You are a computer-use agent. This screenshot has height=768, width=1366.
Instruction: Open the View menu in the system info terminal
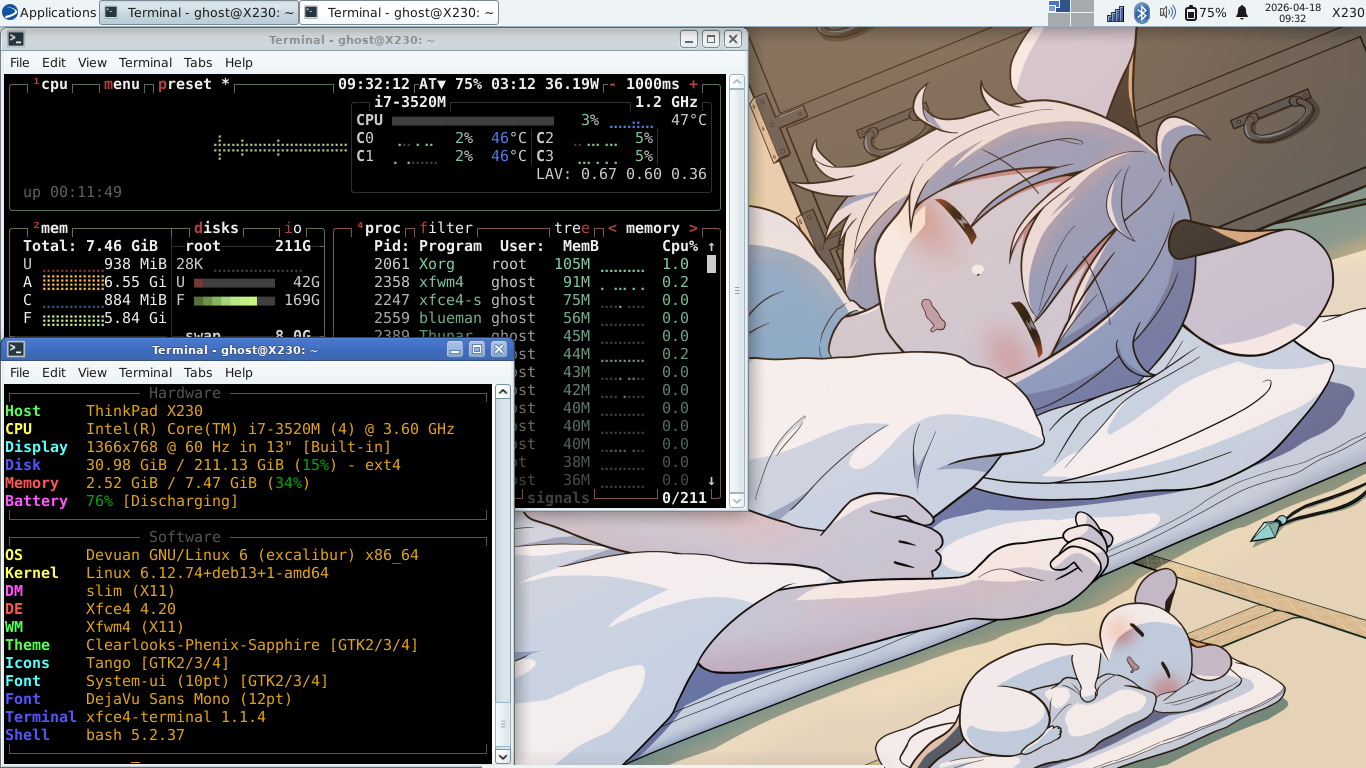point(92,372)
